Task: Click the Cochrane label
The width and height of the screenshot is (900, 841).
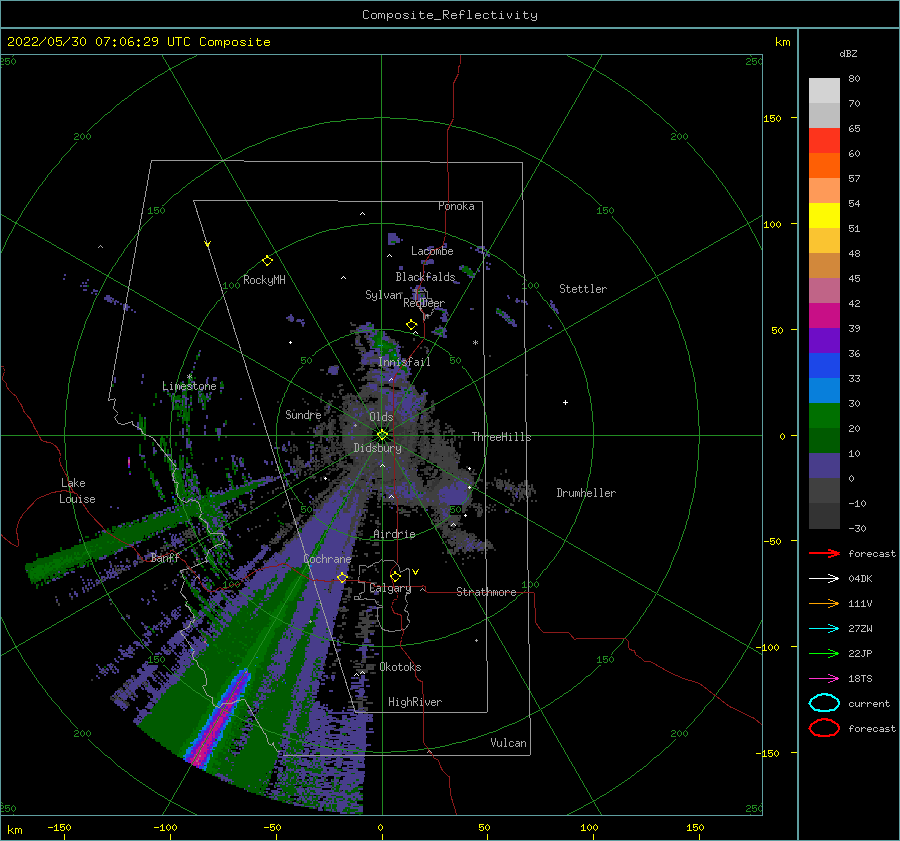Action: (327, 559)
